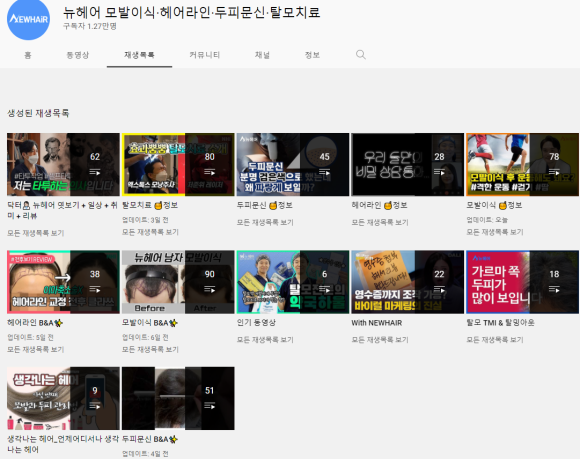Open the 채널 tab
Viewport: 580px width, 459px height.
[262, 55]
